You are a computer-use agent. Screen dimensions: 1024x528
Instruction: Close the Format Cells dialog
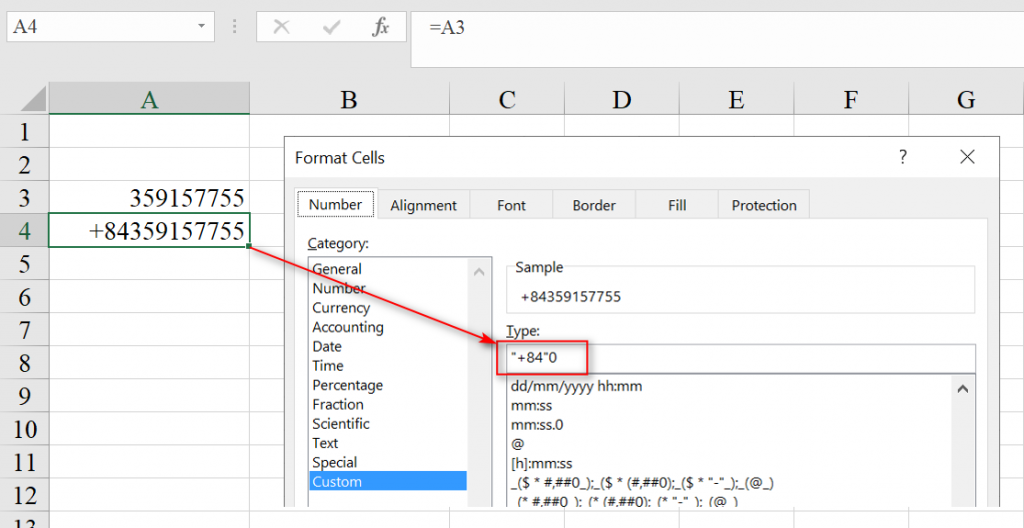[x=966, y=157]
